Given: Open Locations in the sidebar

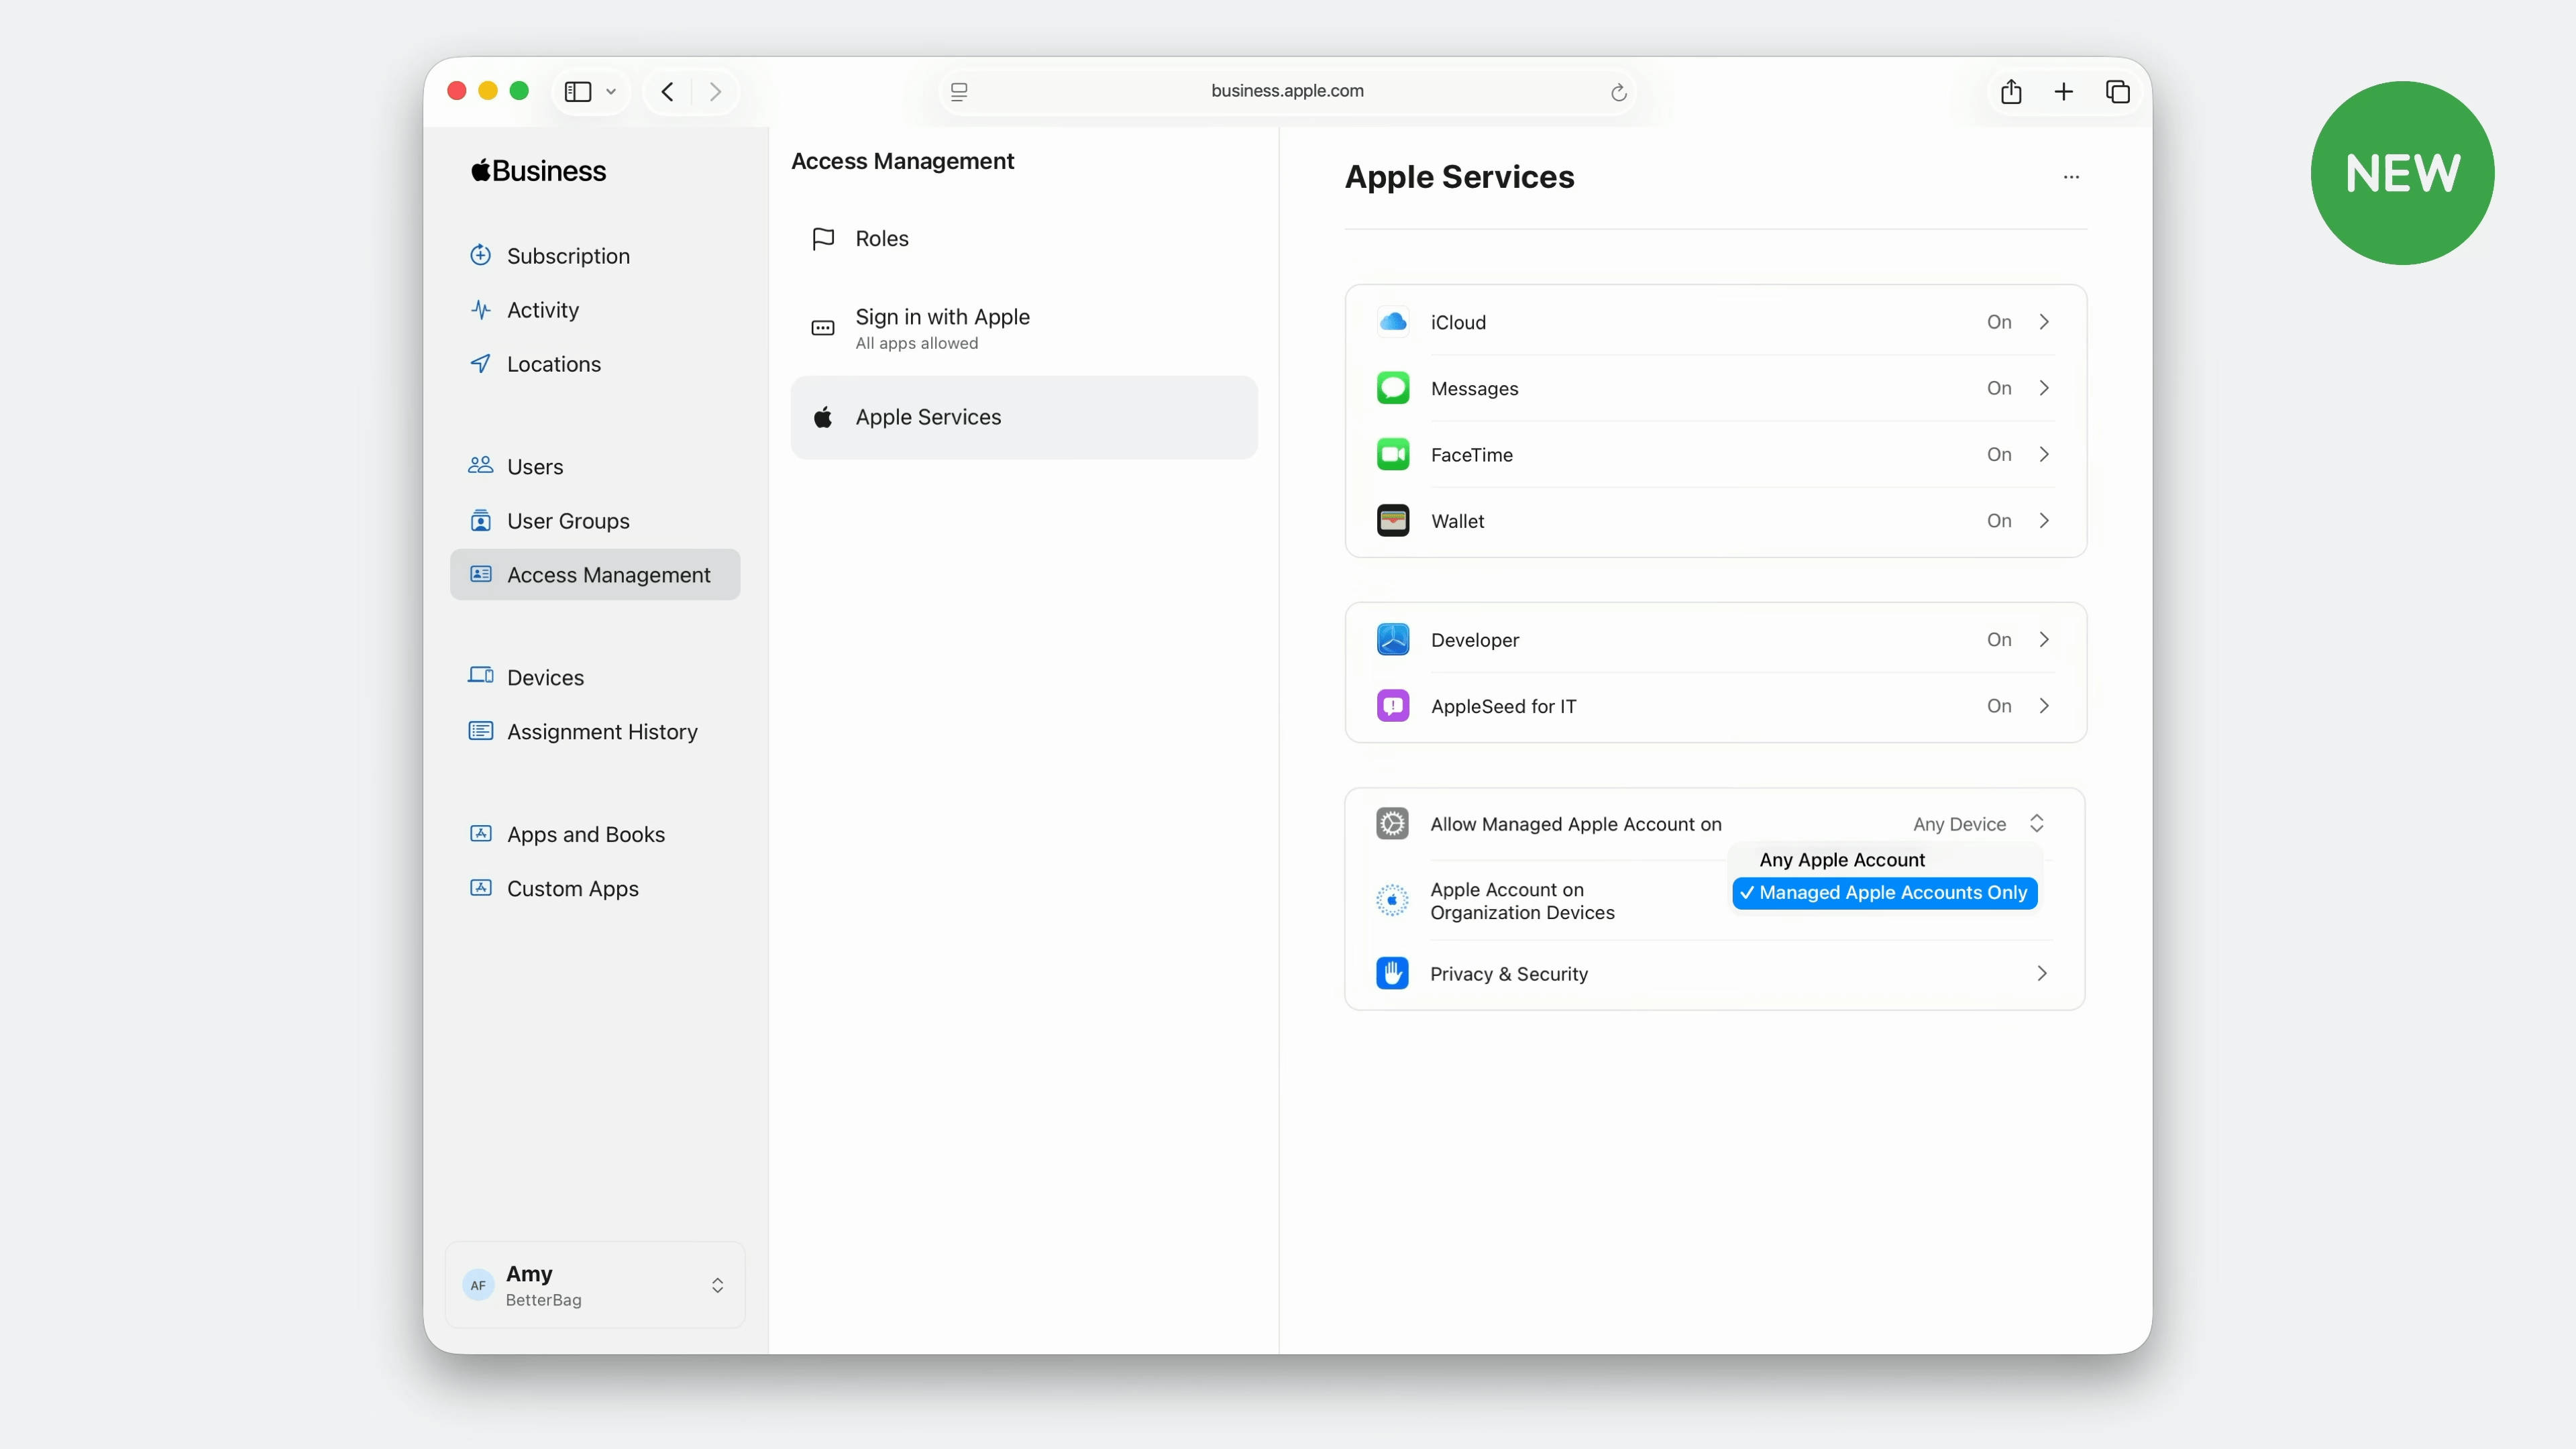Looking at the screenshot, I should [x=595, y=364].
